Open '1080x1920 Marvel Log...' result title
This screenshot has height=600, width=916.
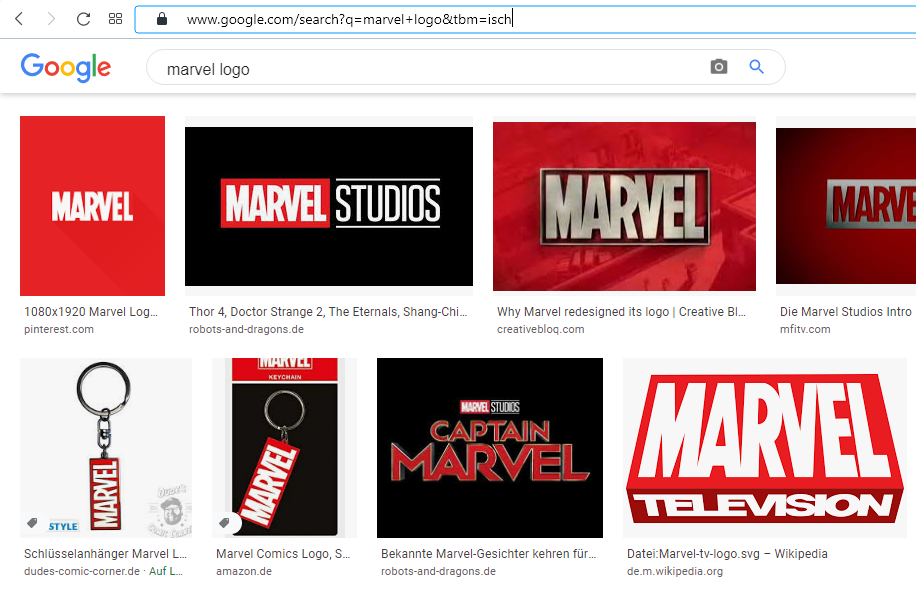click(x=91, y=312)
